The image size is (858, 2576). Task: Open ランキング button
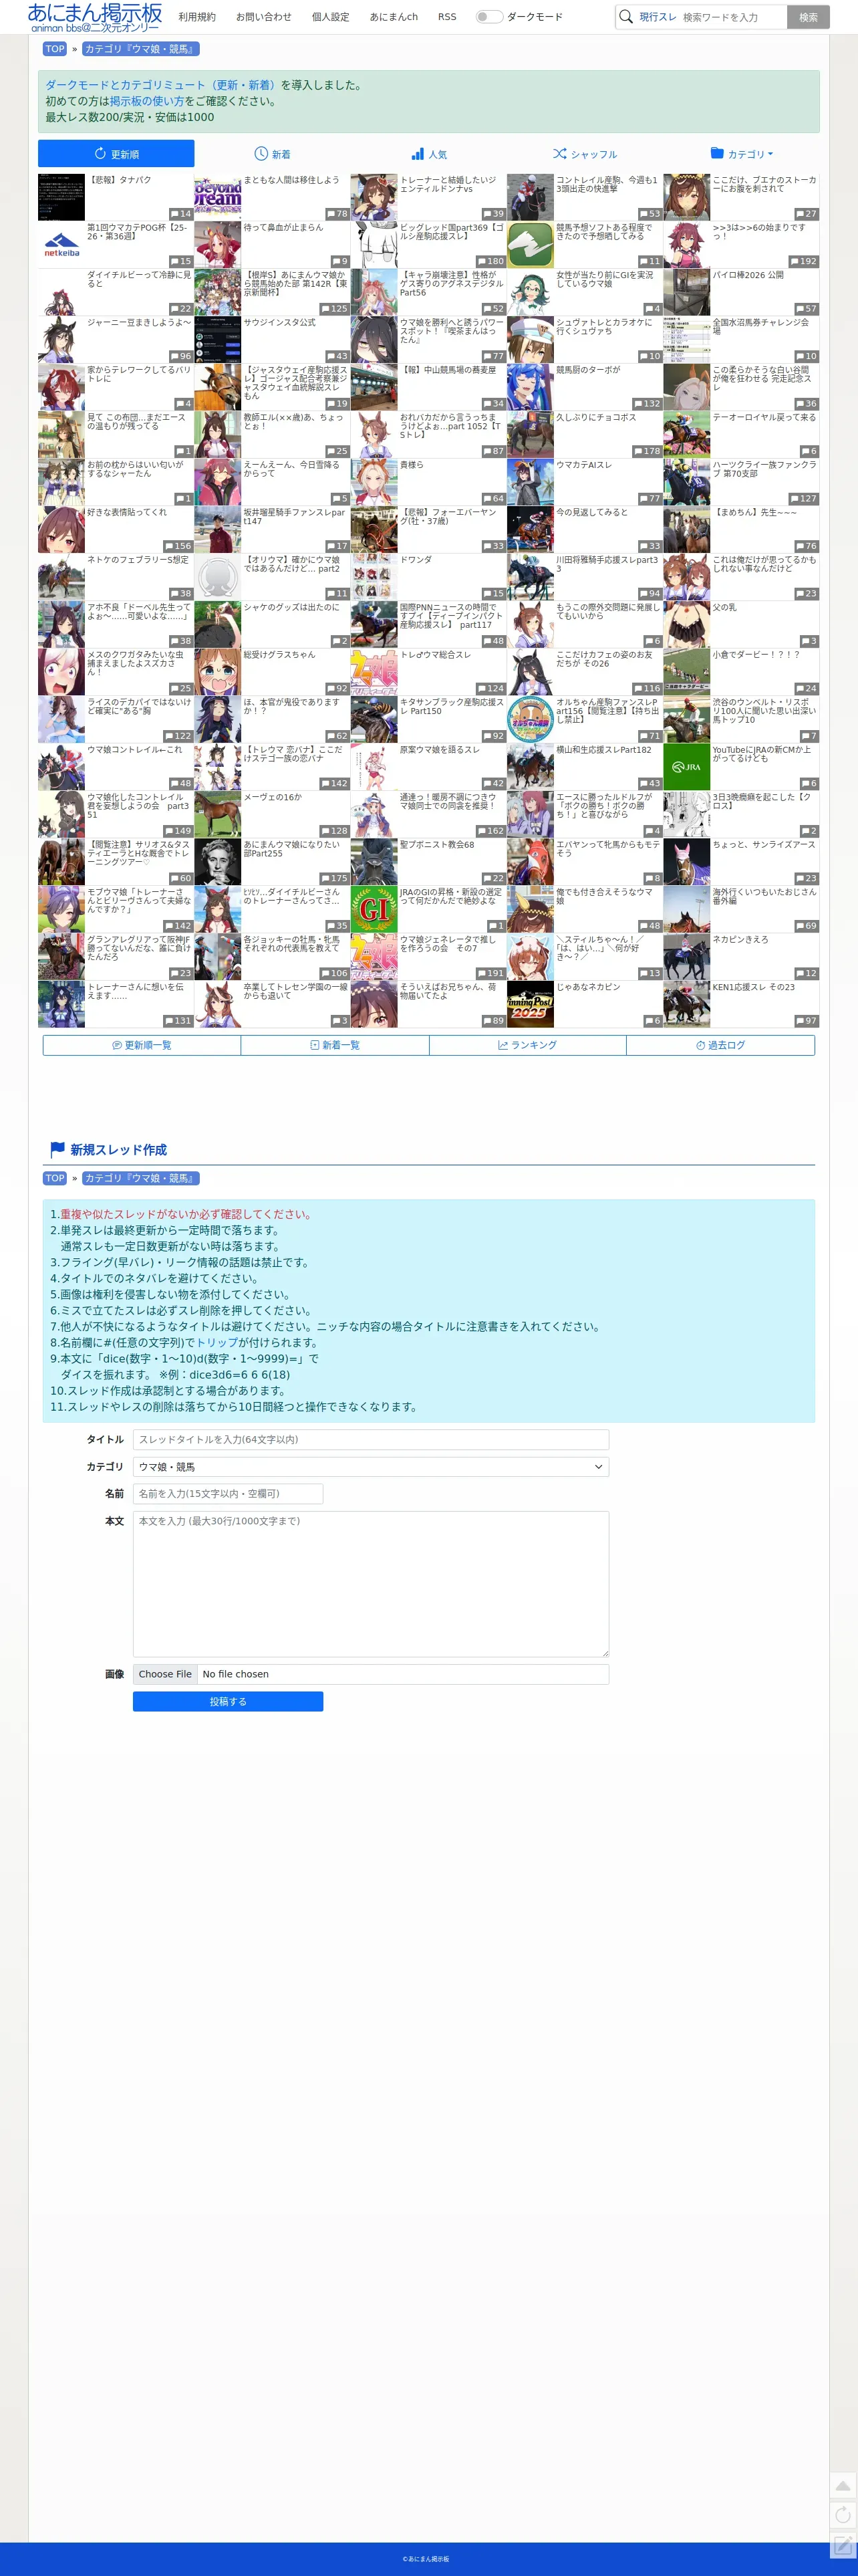(x=528, y=1045)
